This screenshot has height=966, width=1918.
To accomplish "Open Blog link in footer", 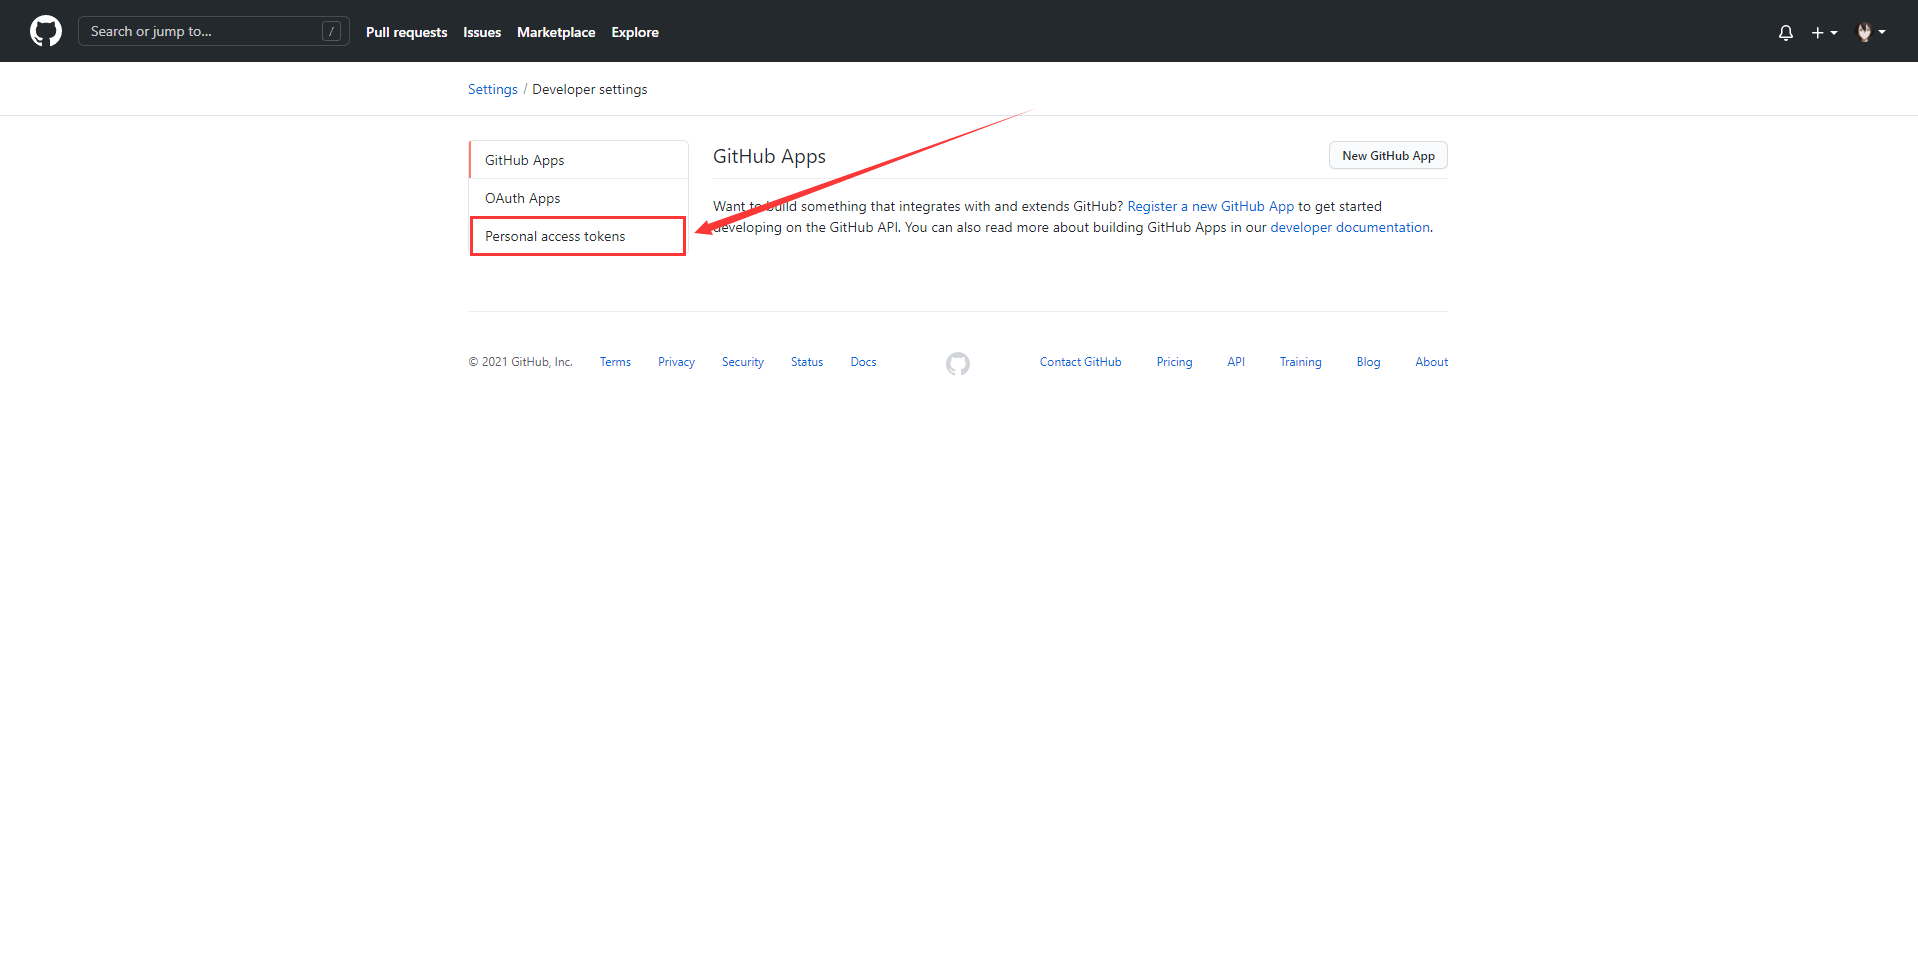I will [x=1368, y=362].
